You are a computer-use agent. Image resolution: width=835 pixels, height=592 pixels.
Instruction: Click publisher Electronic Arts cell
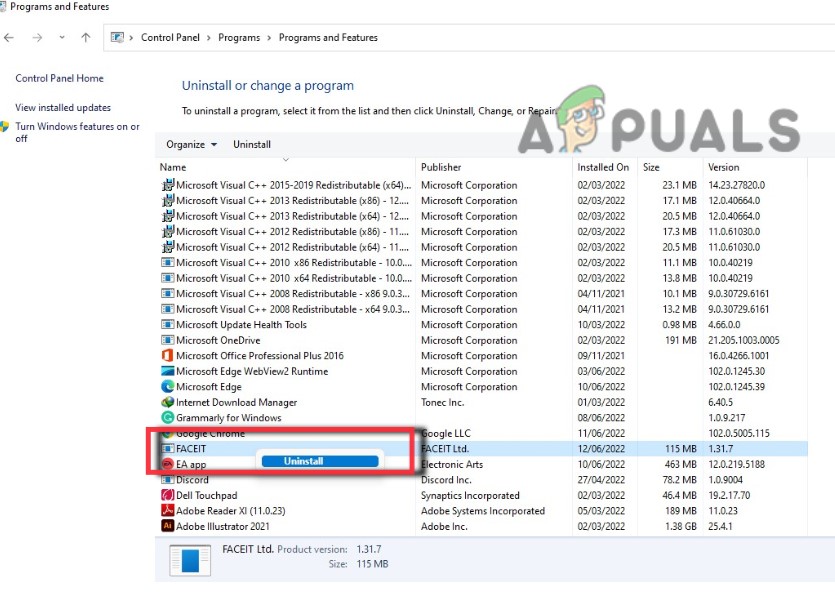tap(452, 464)
